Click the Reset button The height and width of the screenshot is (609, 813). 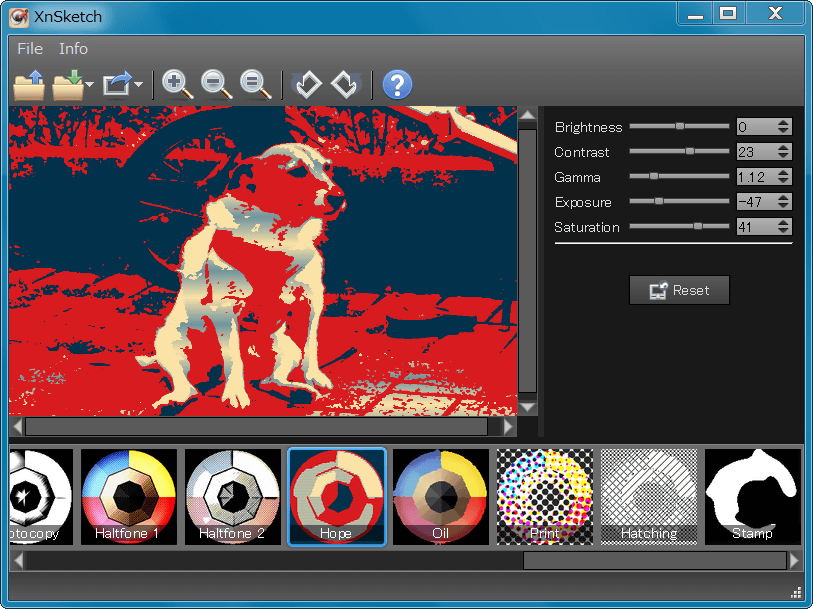679,290
